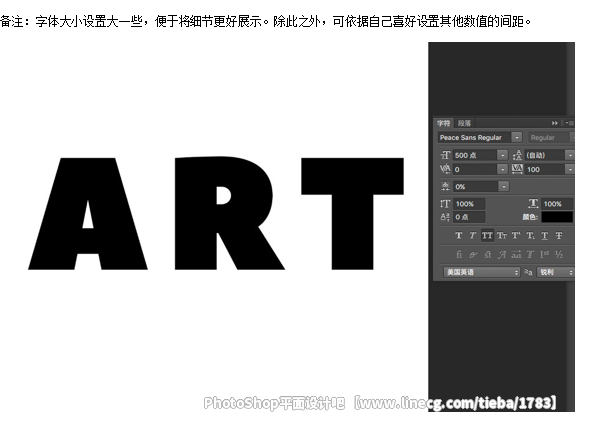
Task: Click the tracking (VA) icon
Action: click(517, 169)
